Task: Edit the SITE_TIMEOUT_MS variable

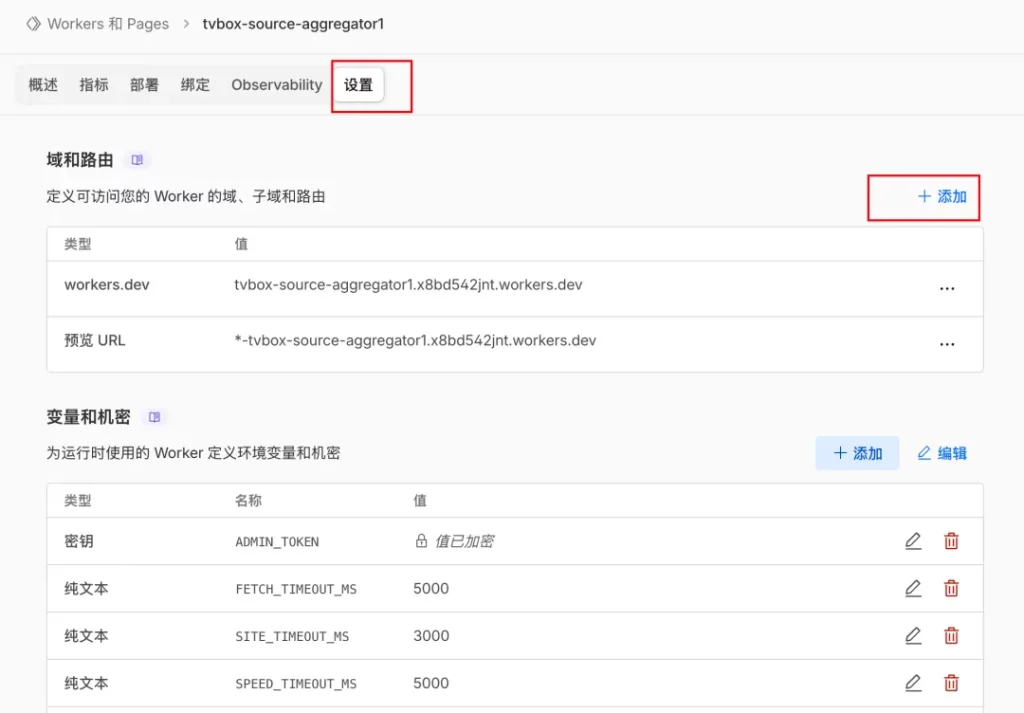Action: point(913,636)
